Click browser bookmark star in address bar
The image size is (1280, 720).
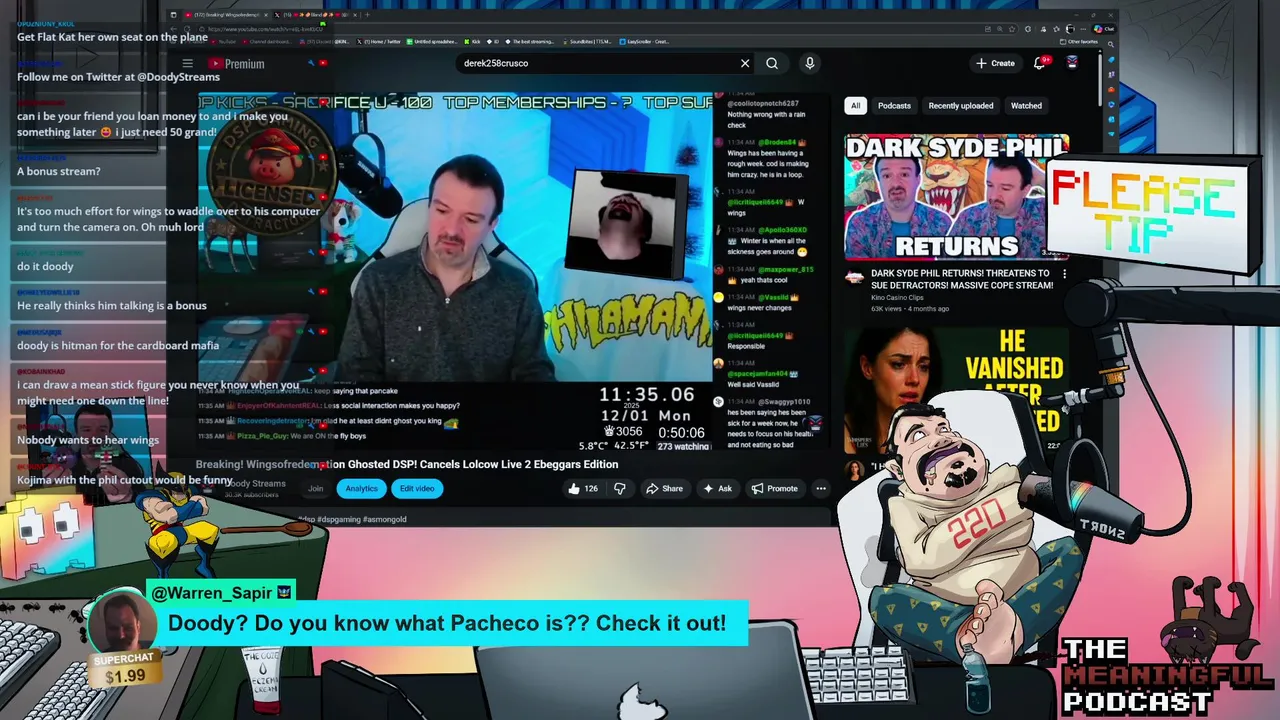[1011, 28]
